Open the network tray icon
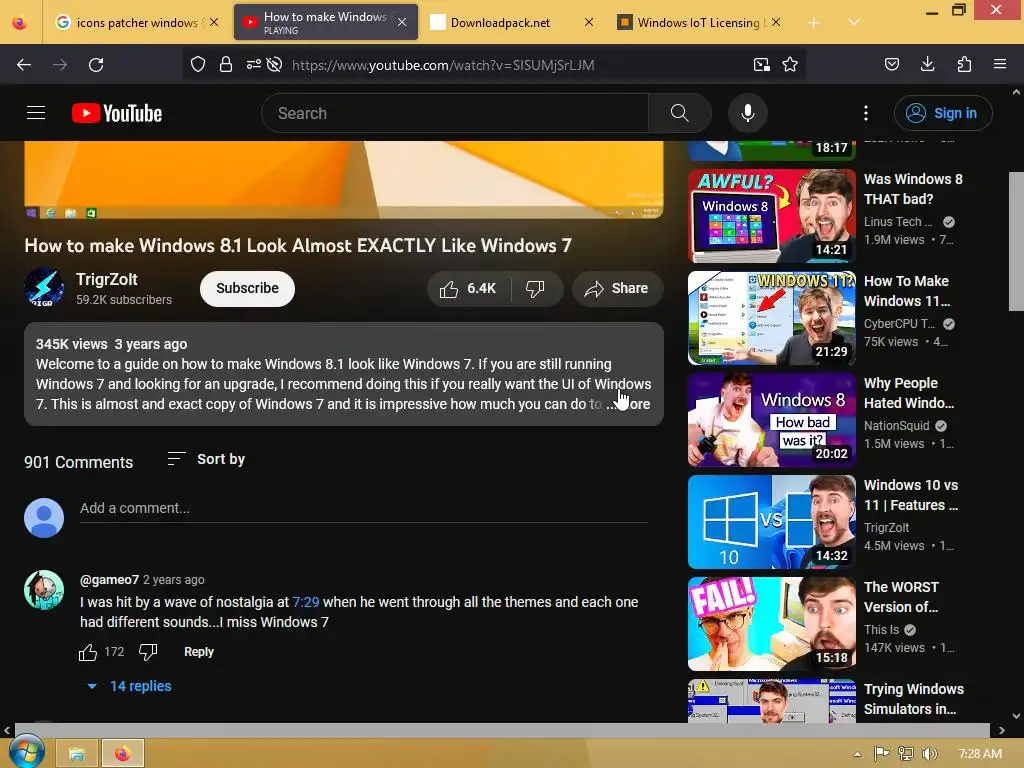 pyautogui.click(x=906, y=754)
